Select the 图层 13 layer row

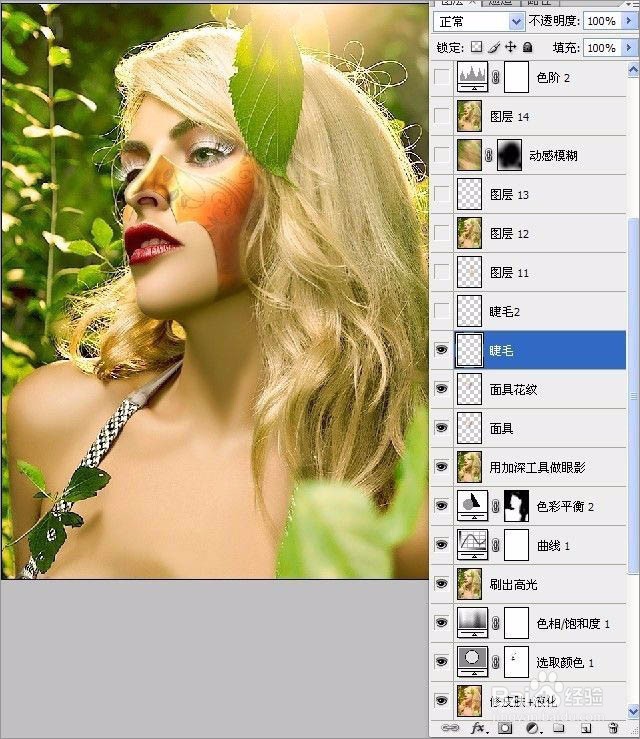(528, 194)
